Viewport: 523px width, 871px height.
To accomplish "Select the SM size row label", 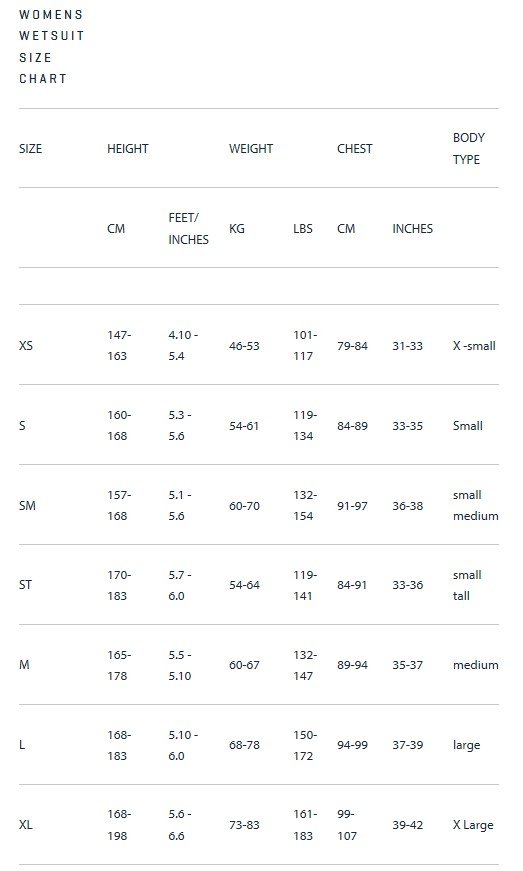I will coord(27,505).
